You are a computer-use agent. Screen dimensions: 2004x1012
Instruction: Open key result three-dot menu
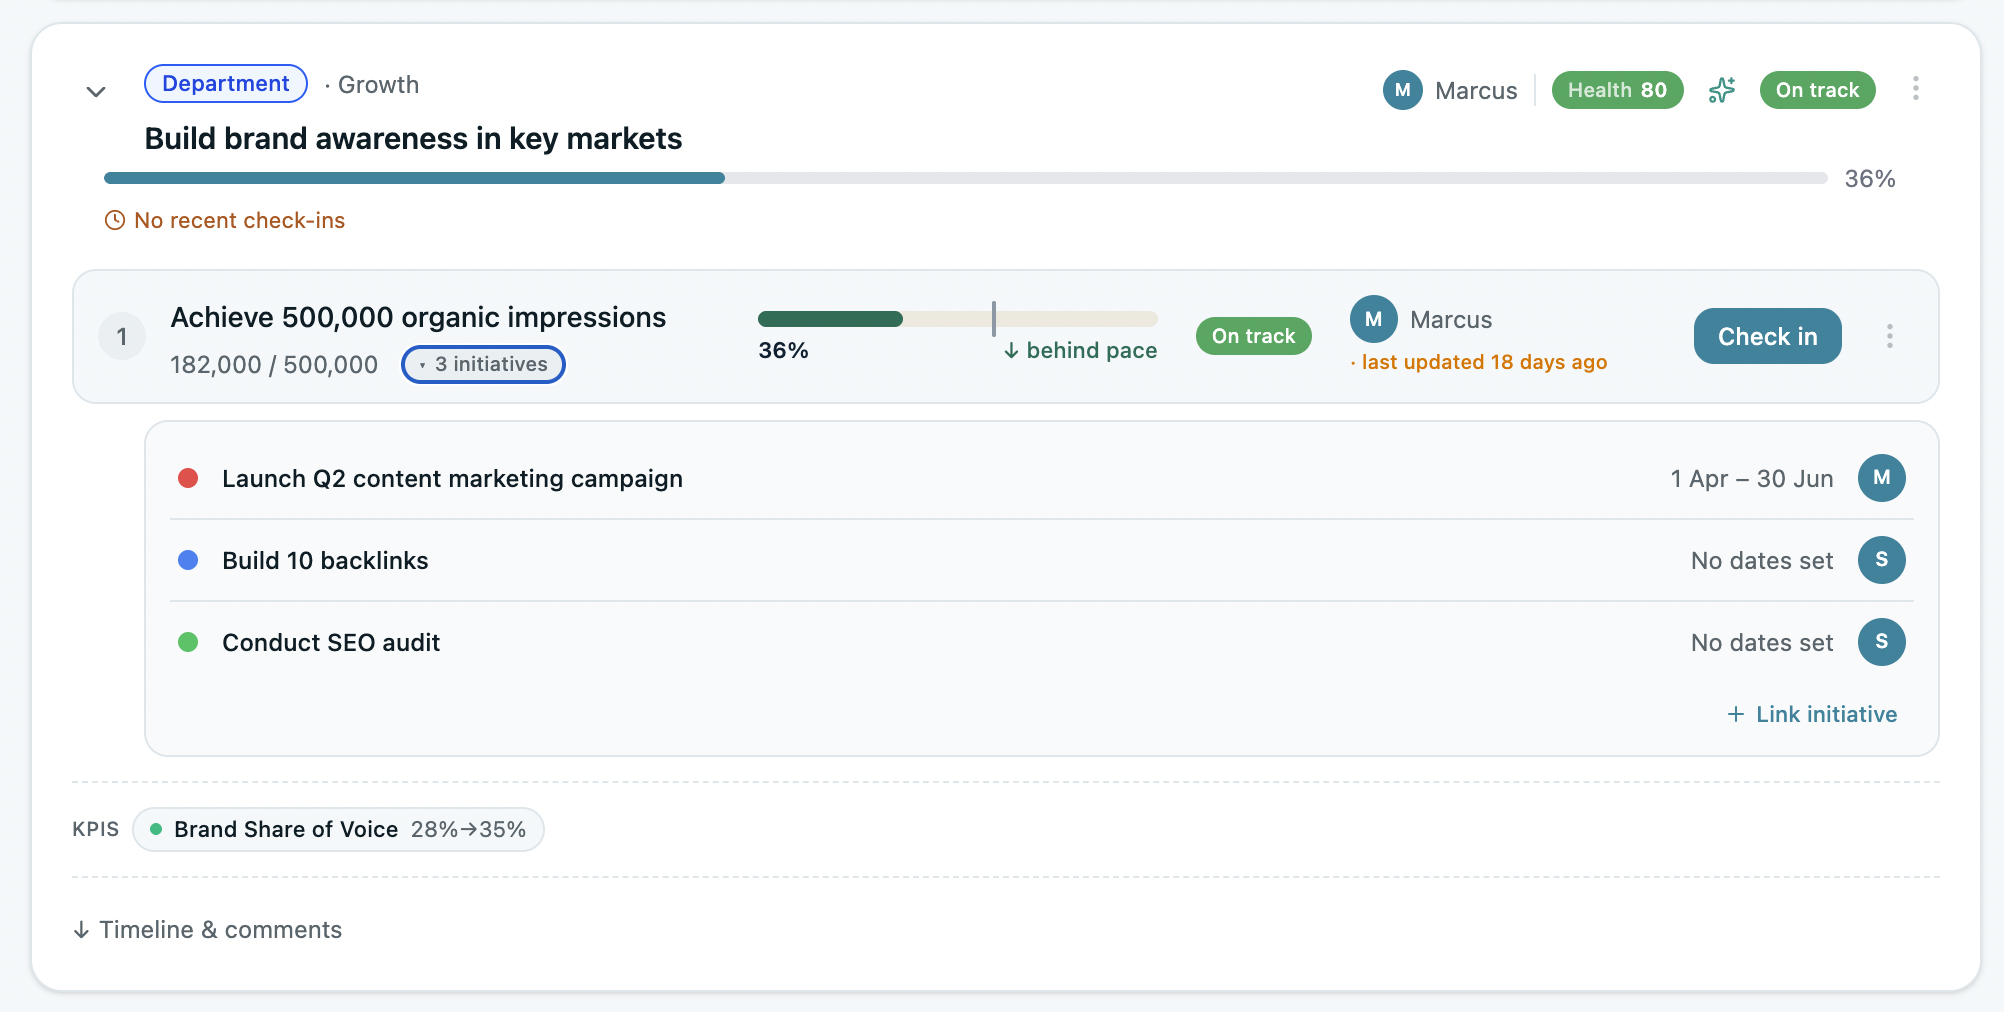[x=1890, y=336]
